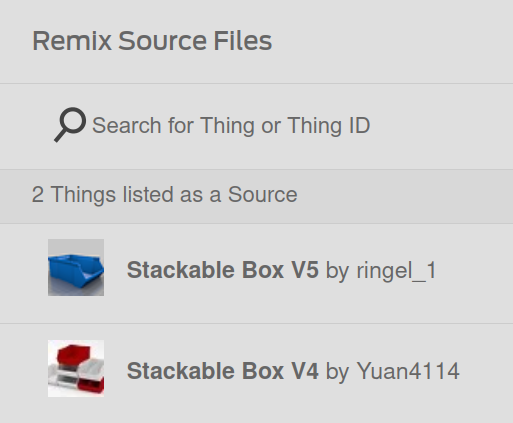The height and width of the screenshot is (423, 513).
Task: Select the Stackable Box V4 source row
Action: (x=256, y=373)
